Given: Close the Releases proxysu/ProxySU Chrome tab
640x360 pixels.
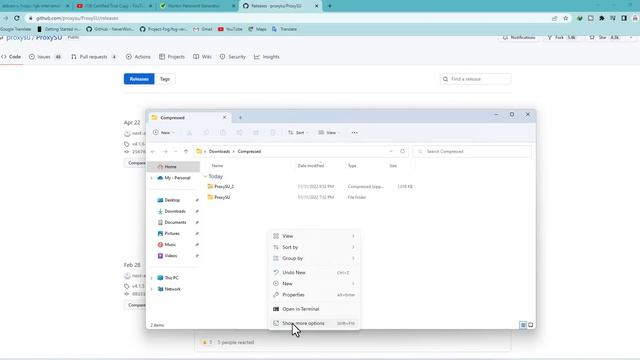Looking at the screenshot, I should point(316,6).
